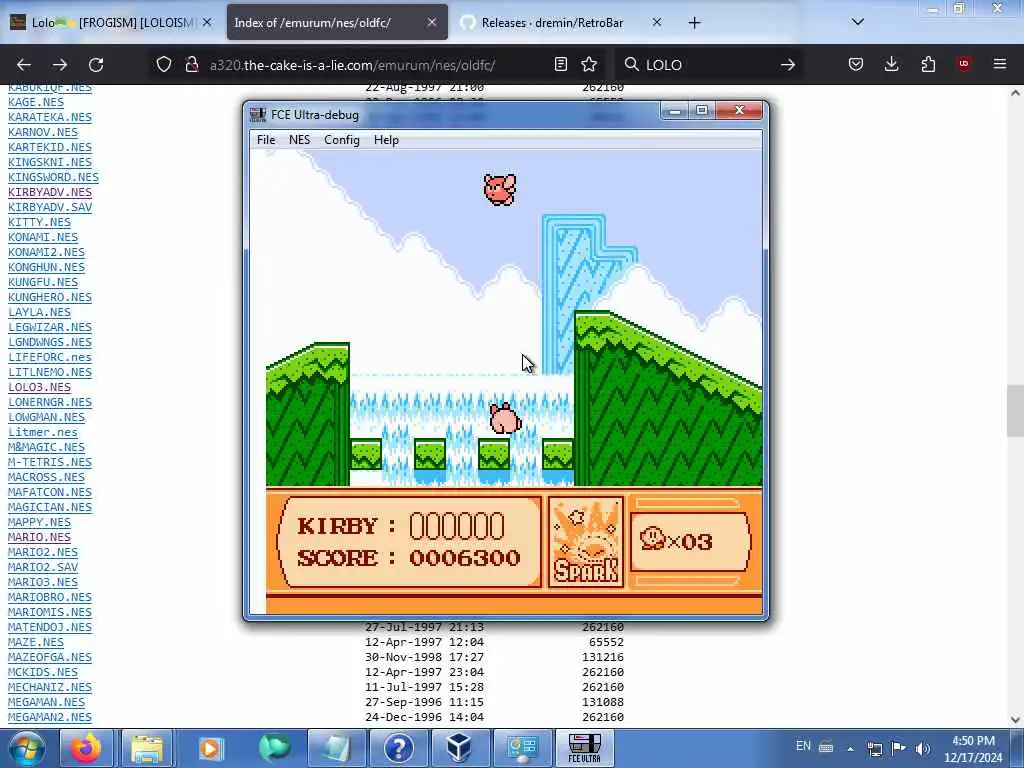Open the extensions puzzle icon
Image resolution: width=1024 pixels, height=768 pixels.
point(928,64)
